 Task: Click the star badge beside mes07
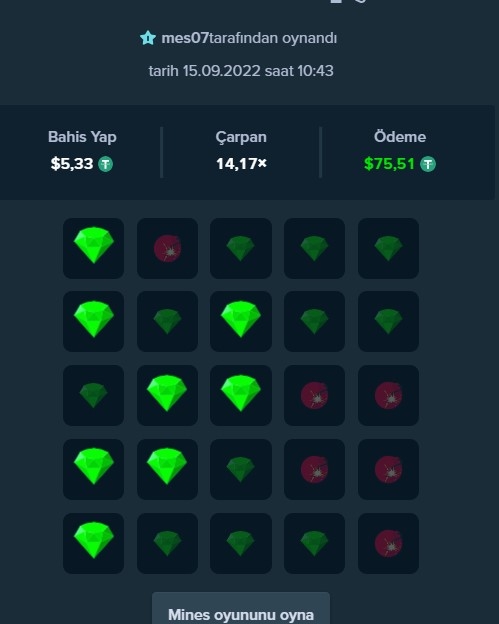(148, 38)
